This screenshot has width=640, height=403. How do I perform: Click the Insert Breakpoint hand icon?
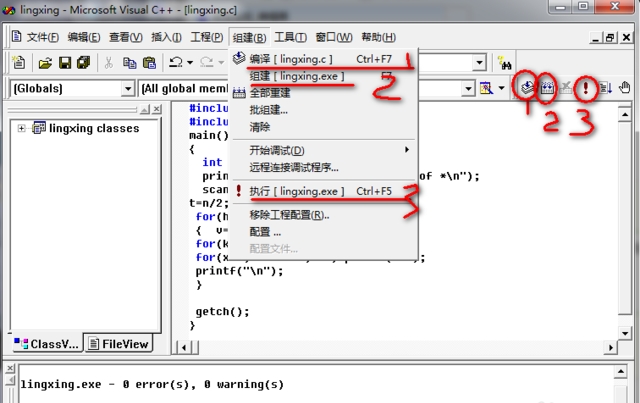click(x=624, y=87)
